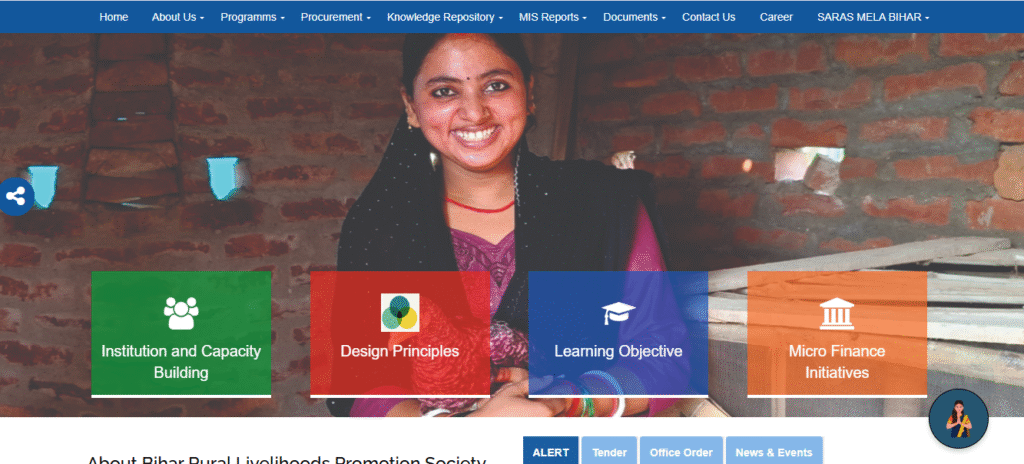This screenshot has height=464, width=1024.
Task: Expand the SARAS MELA BIHAR menu
Action: (873, 18)
